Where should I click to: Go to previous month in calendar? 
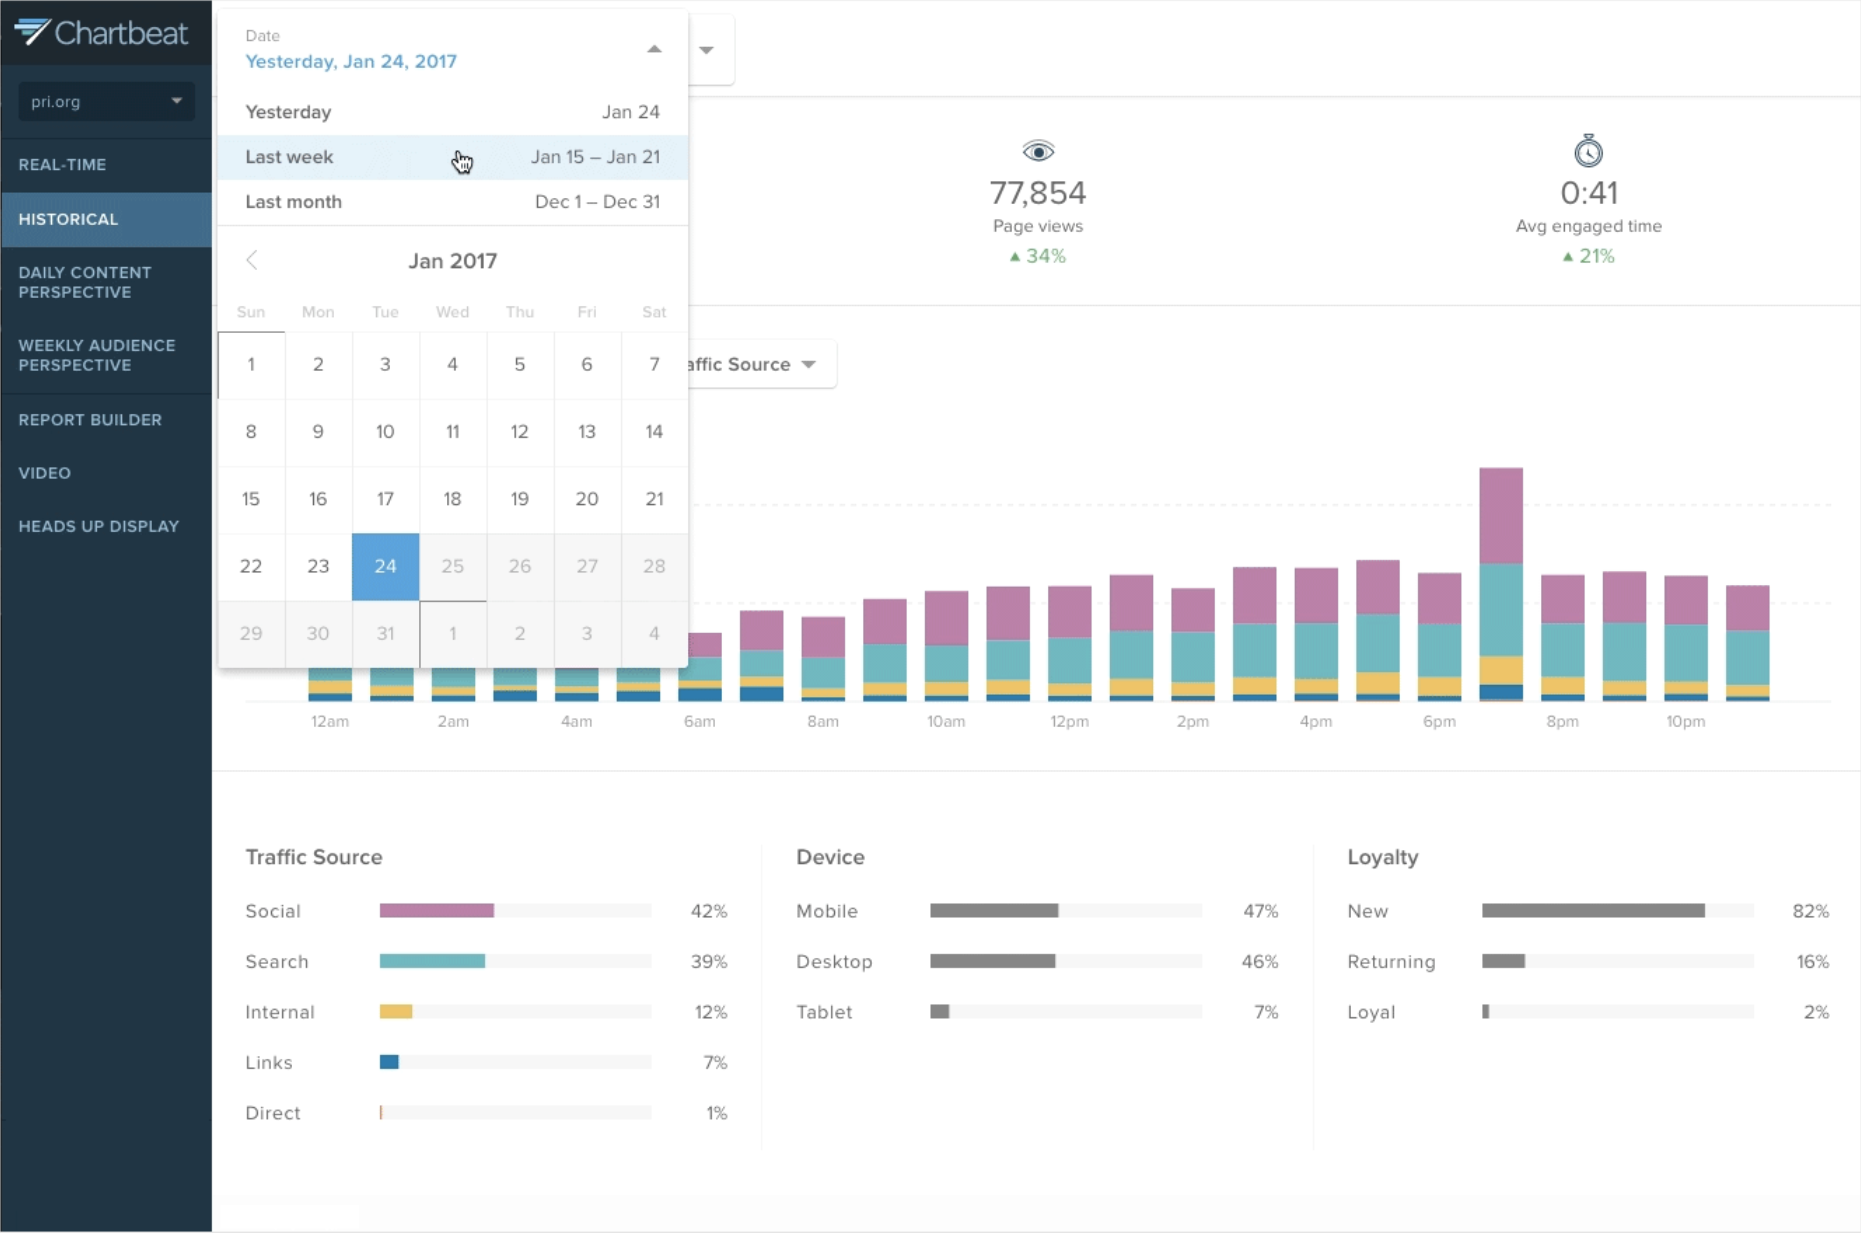[252, 261]
